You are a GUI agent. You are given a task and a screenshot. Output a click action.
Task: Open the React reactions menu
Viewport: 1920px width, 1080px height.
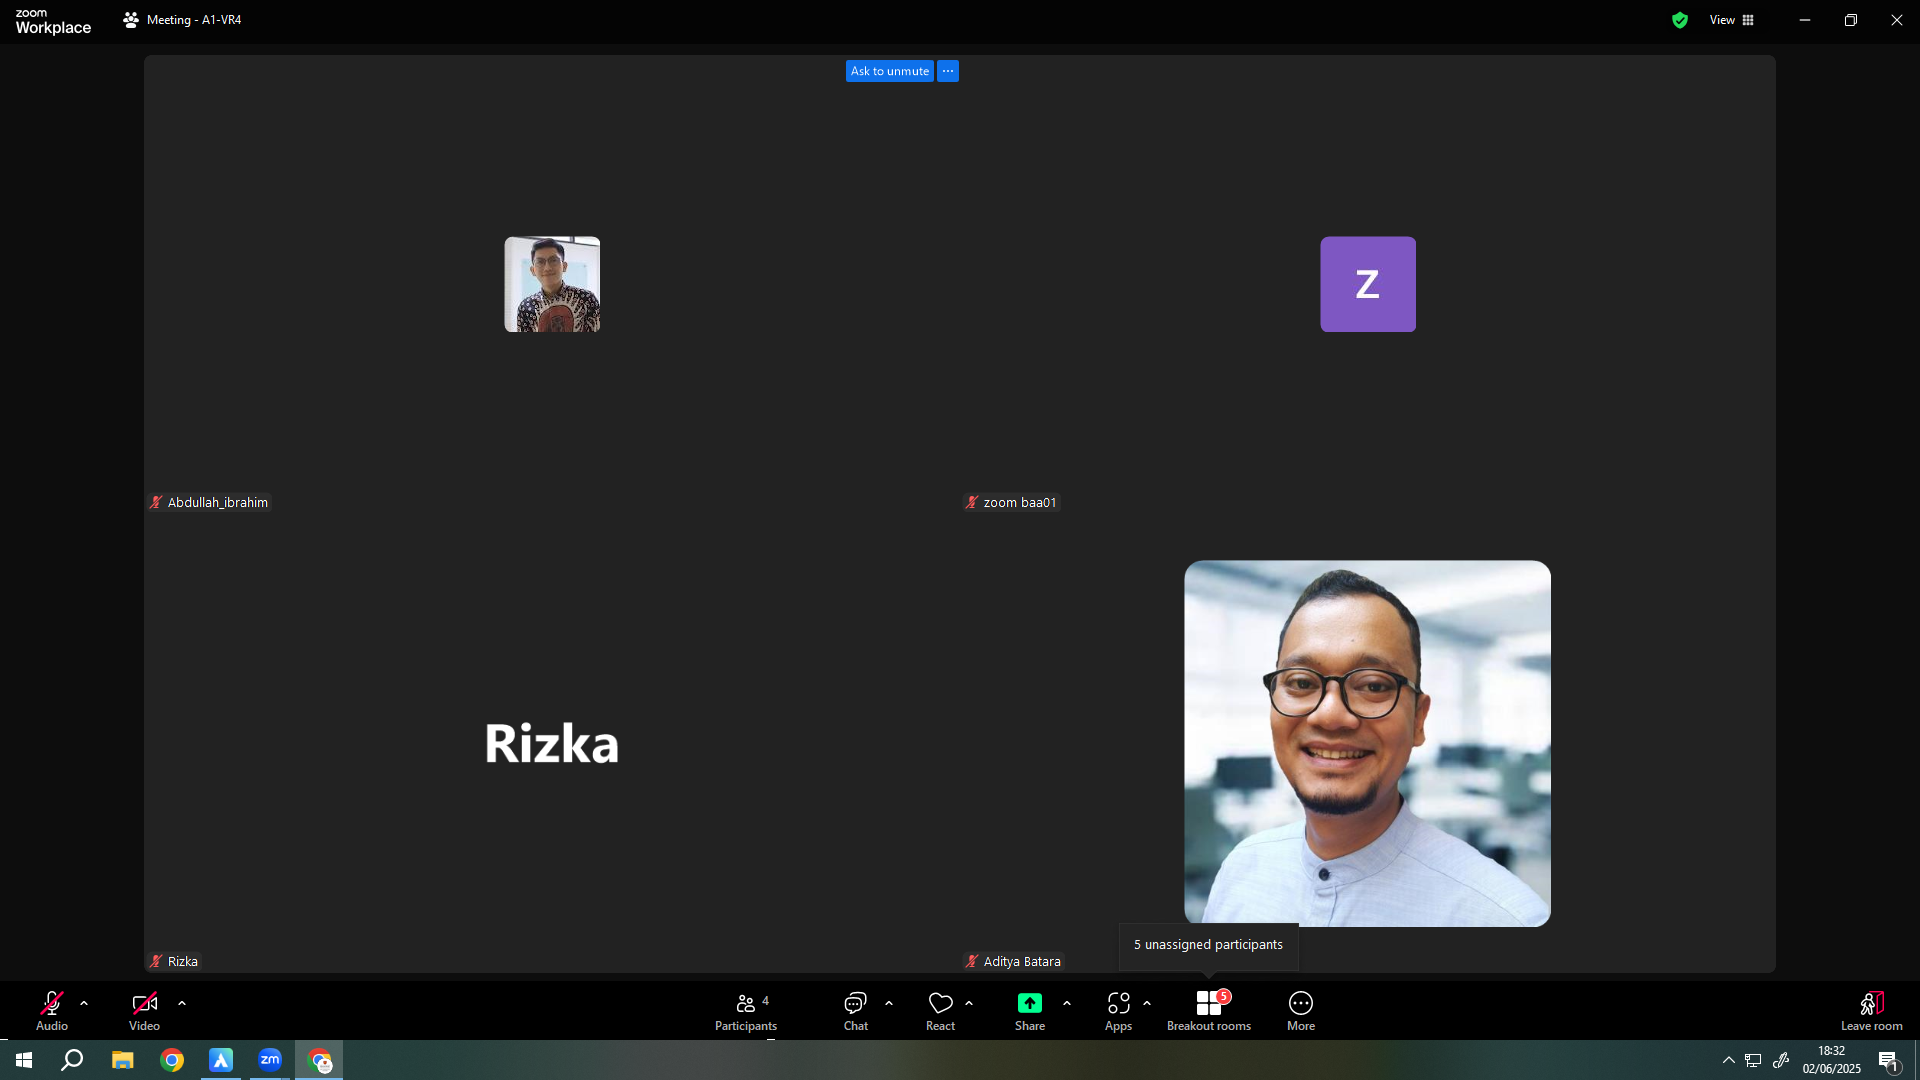point(941,1011)
